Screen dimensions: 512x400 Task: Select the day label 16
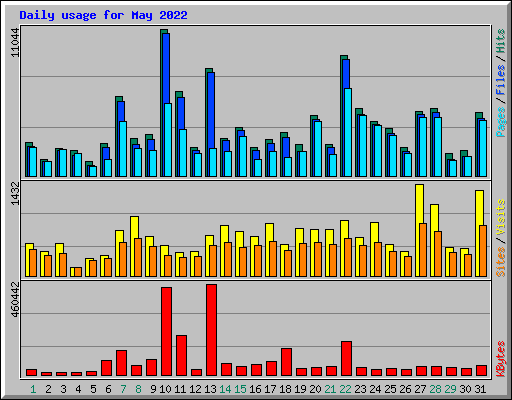tap(255, 389)
